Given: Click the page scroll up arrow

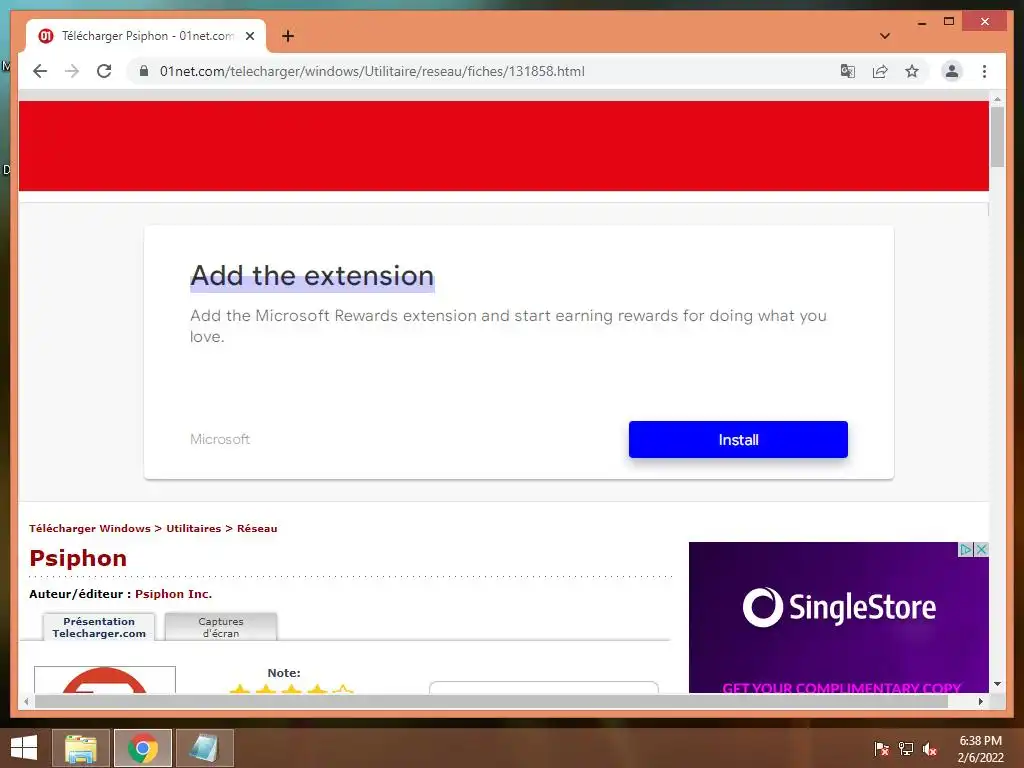Looking at the screenshot, I should (997, 99).
